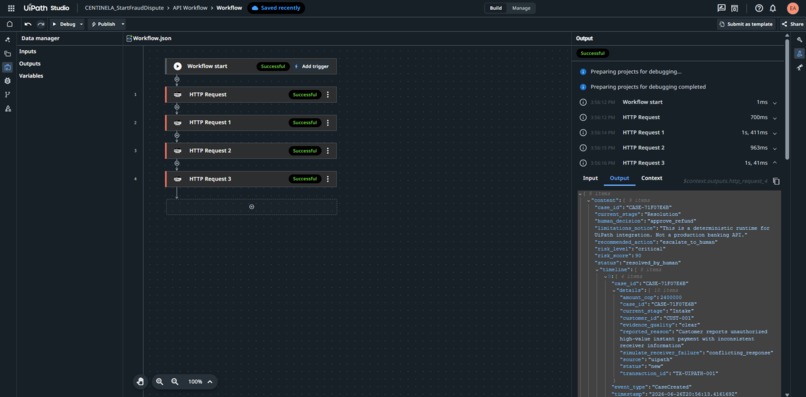Select the Output tab in output panel

click(x=619, y=178)
